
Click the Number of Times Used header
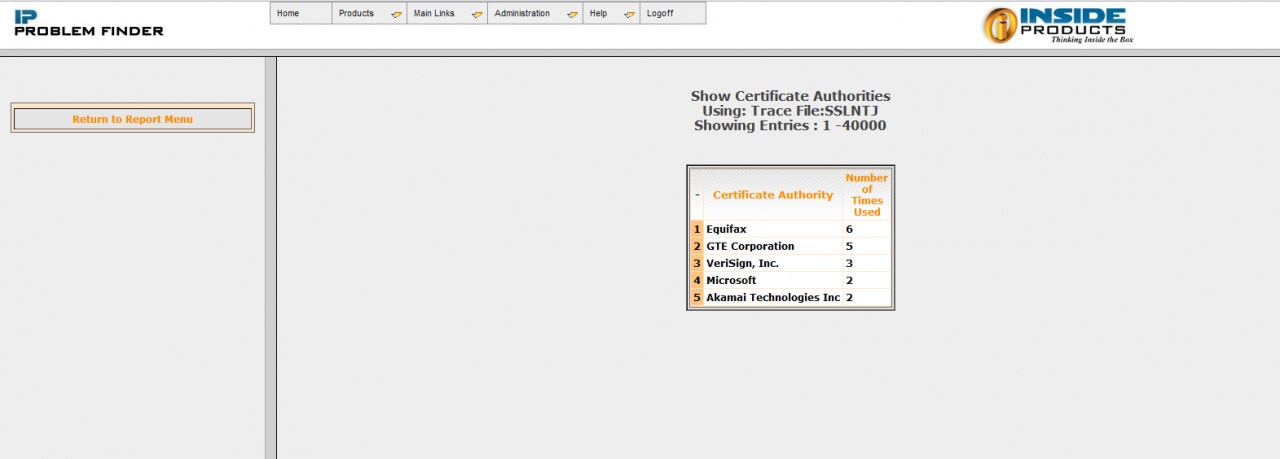coord(866,195)
